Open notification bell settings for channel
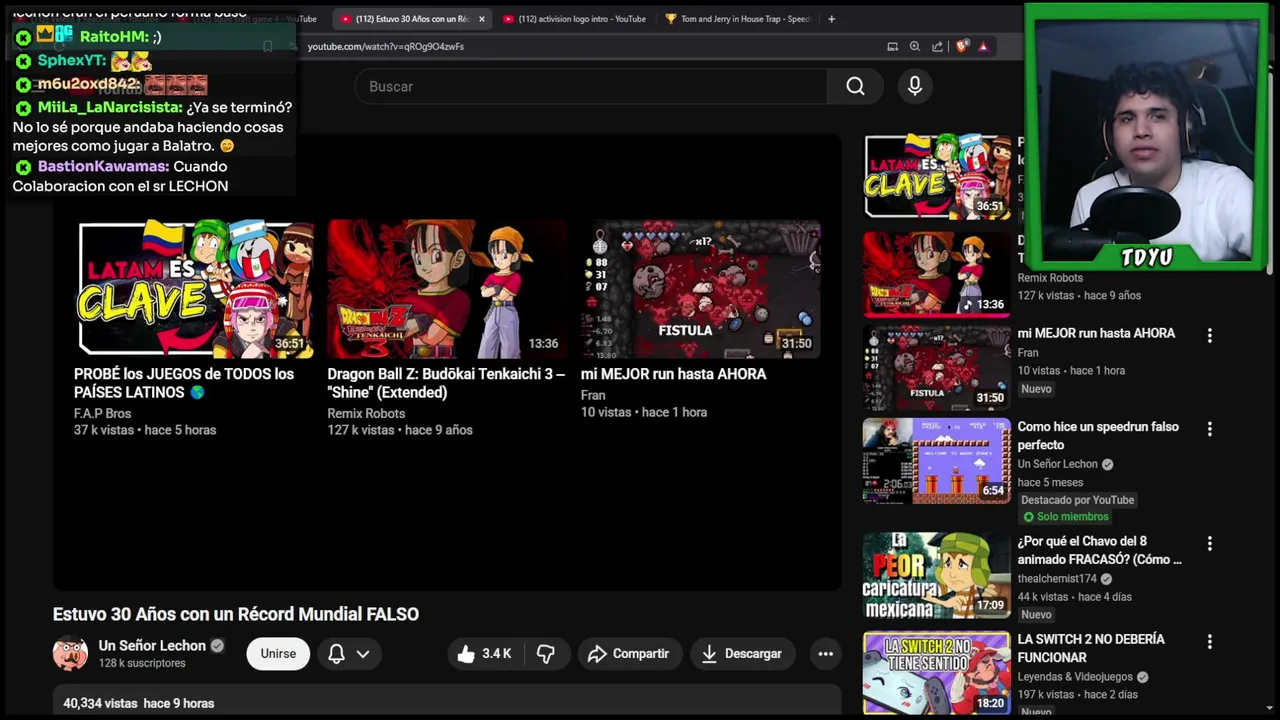 [349, 654]
